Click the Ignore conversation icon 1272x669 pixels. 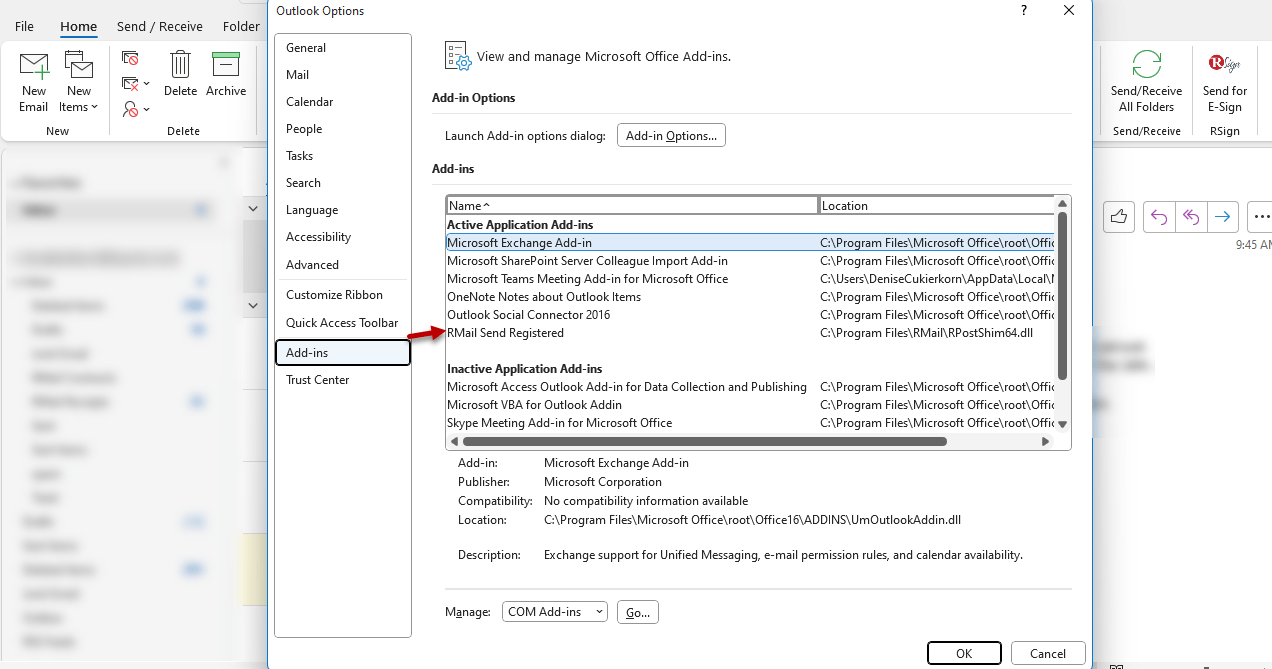(x=128, y=58)
